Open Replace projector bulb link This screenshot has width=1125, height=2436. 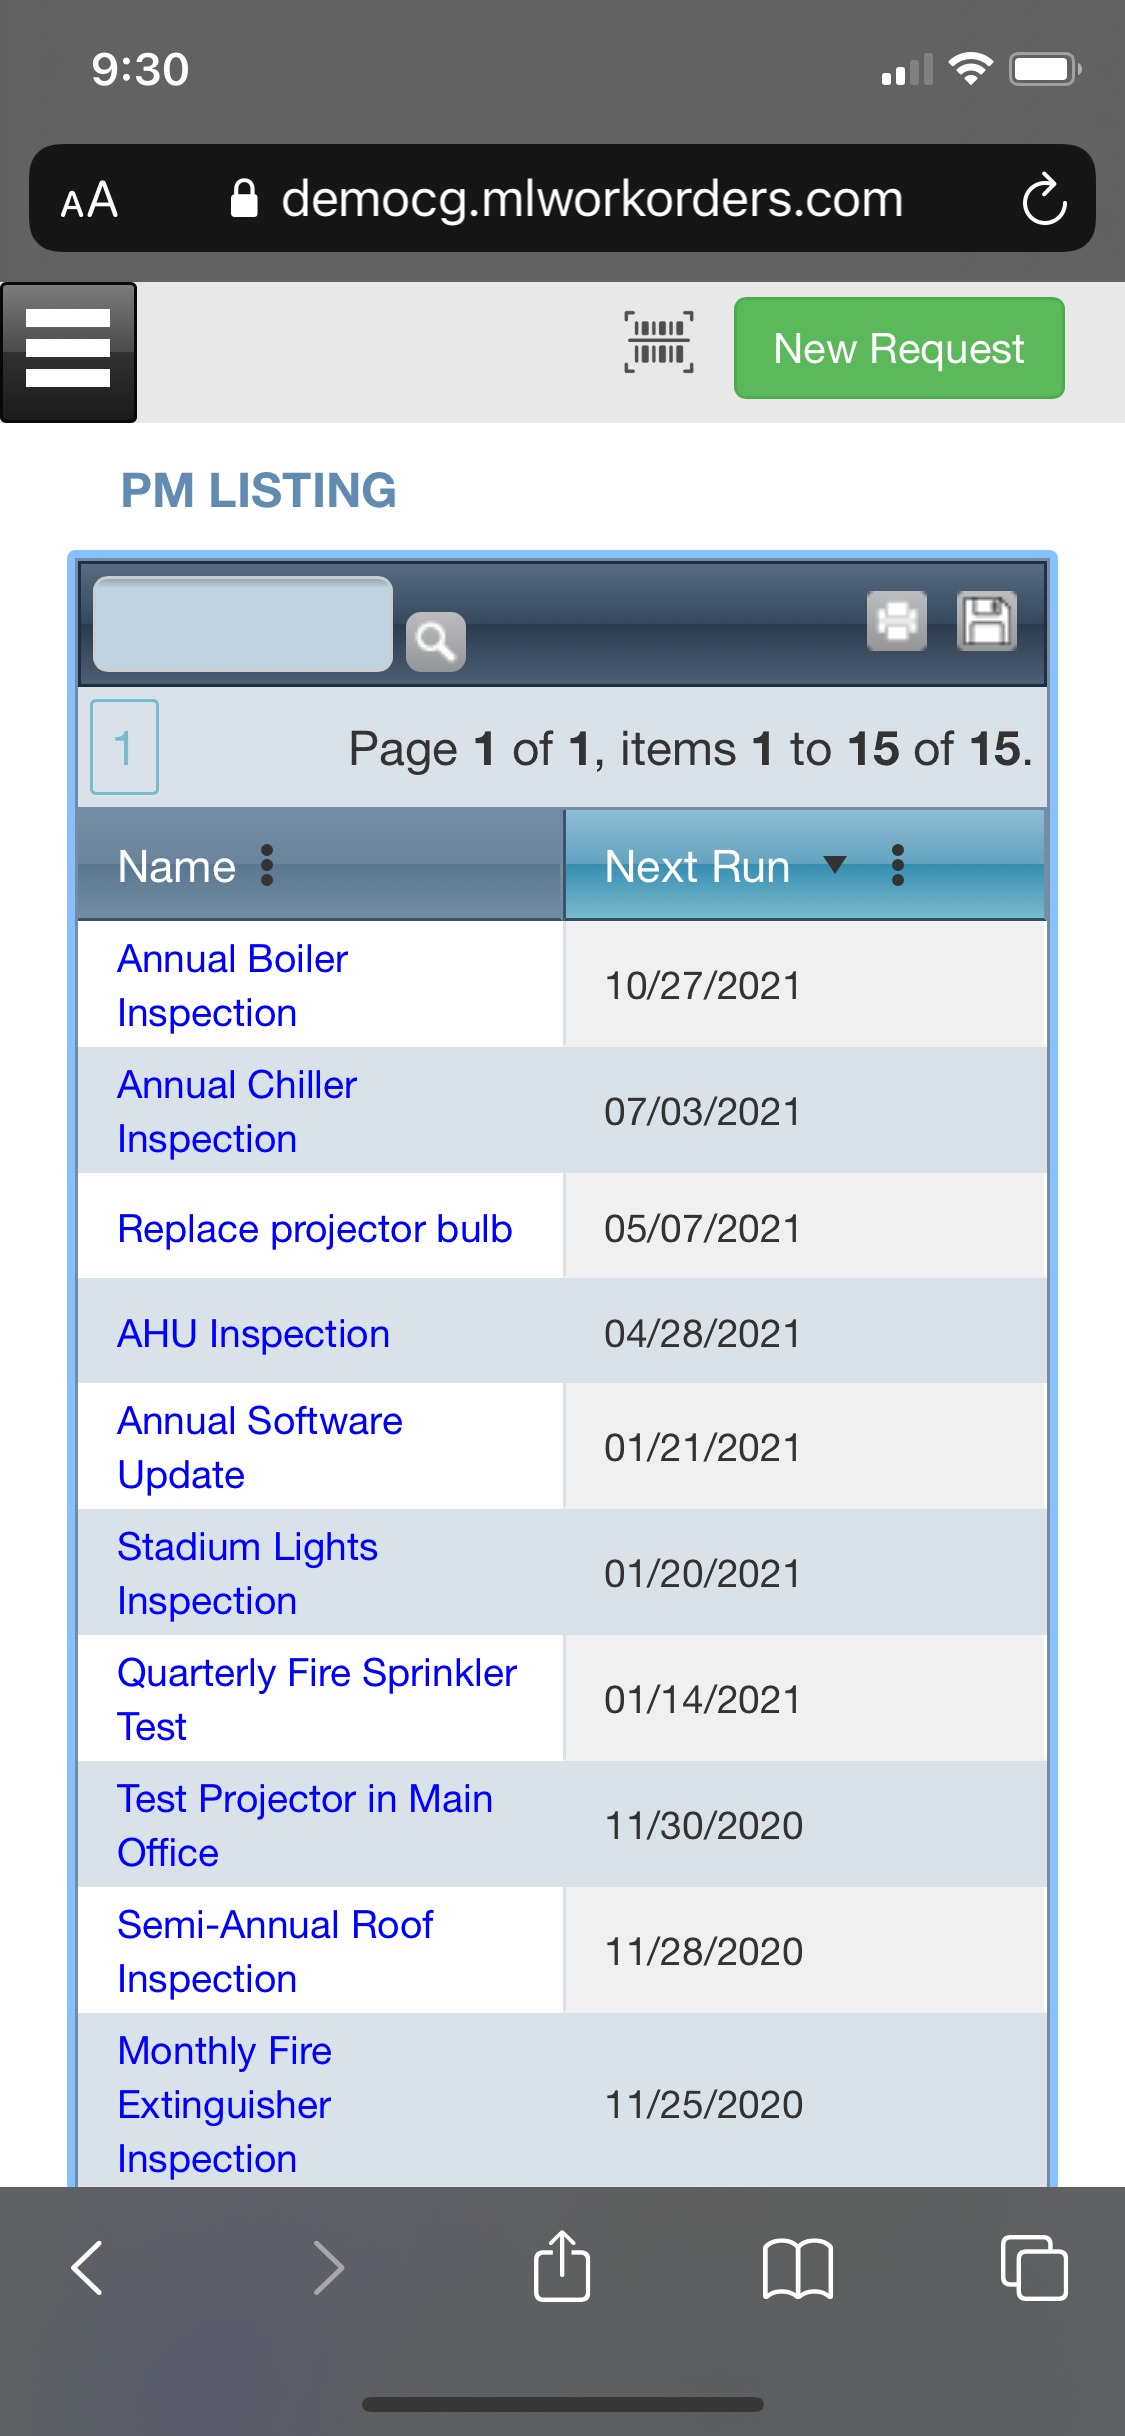point(315,1228)
